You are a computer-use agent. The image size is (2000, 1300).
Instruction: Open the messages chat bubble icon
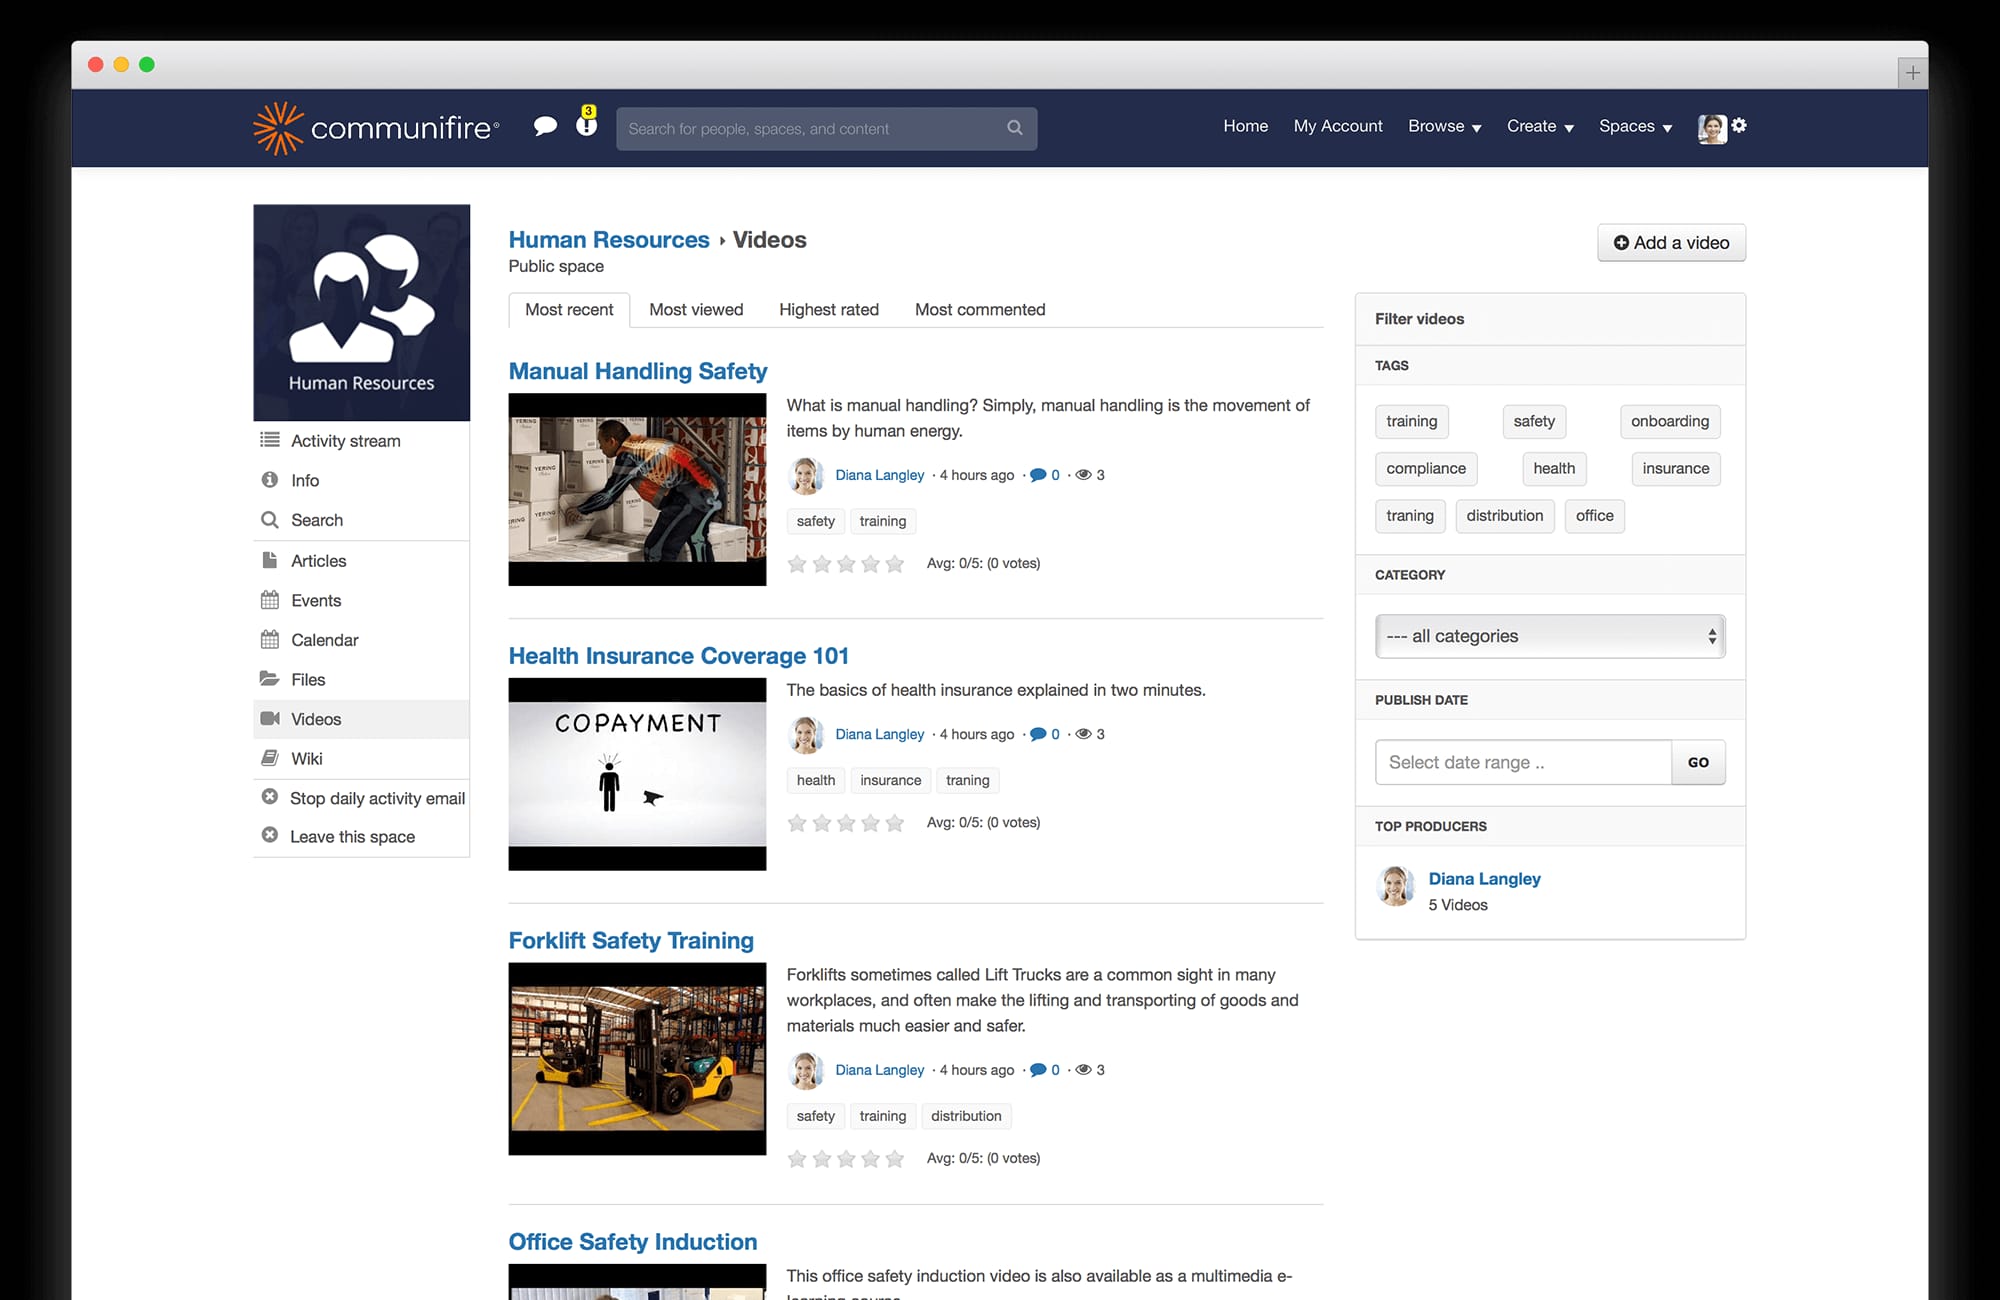546,126
